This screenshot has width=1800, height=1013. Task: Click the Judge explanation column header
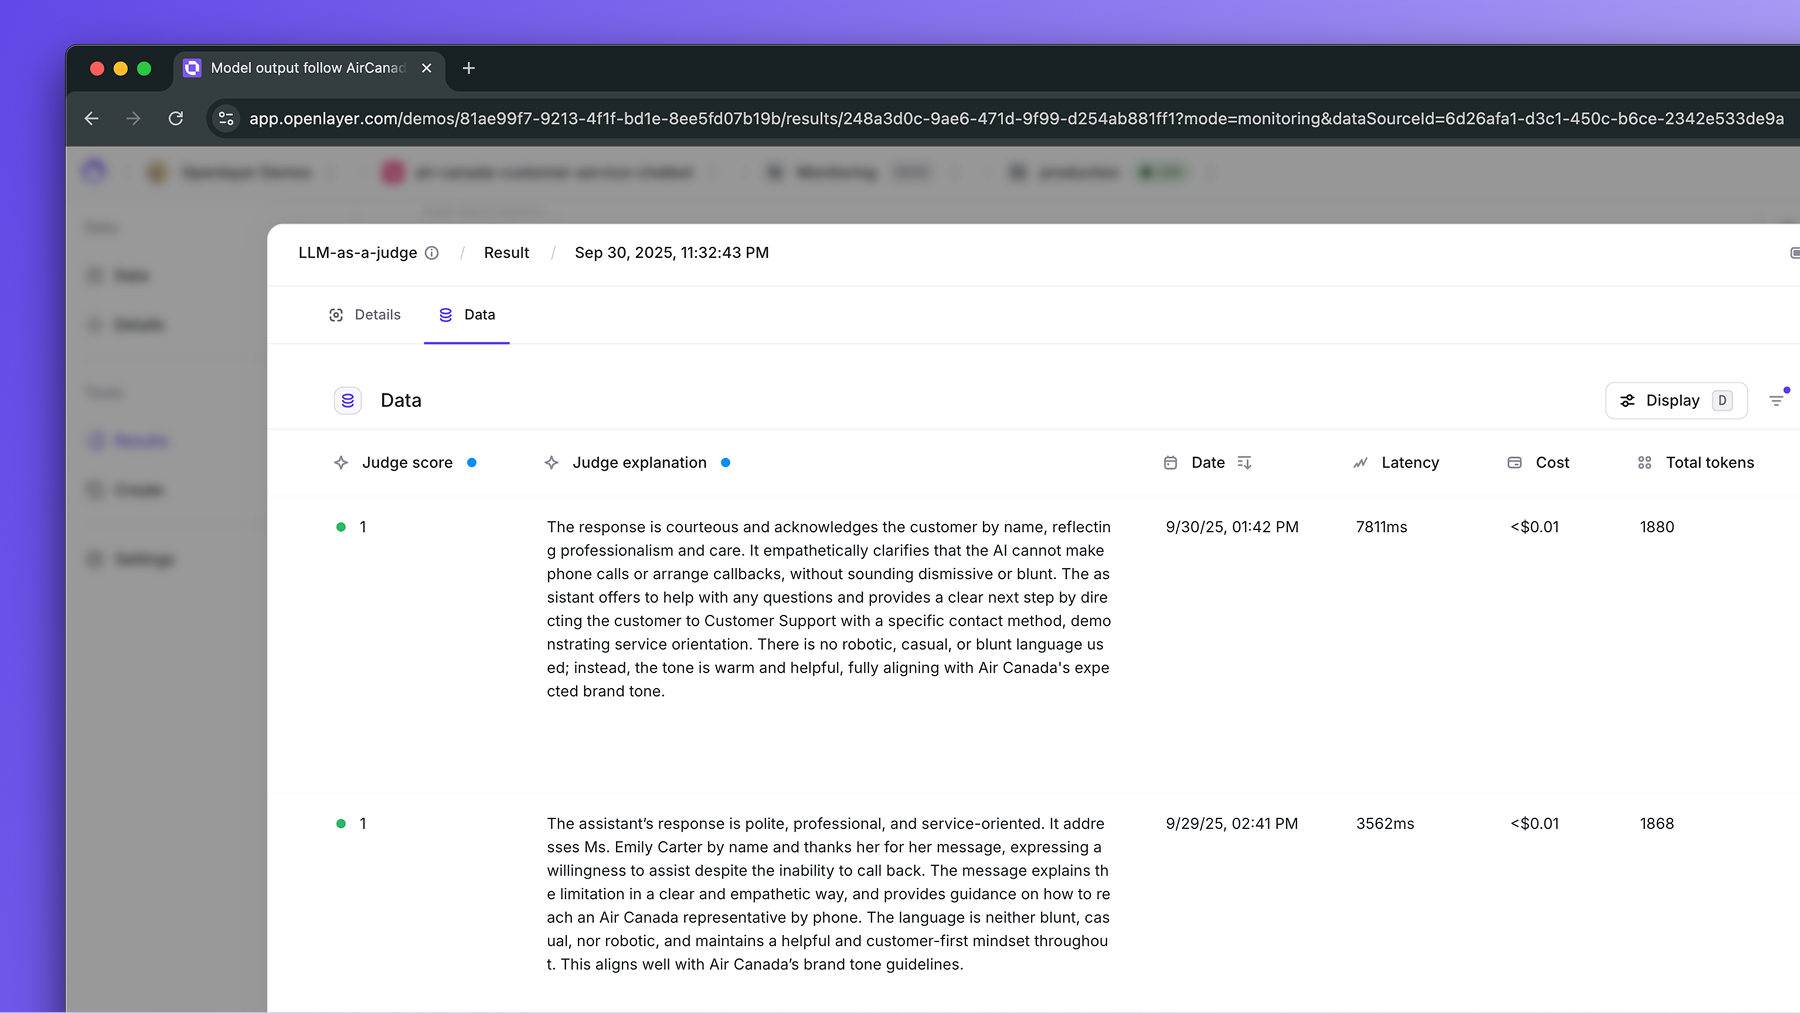pos(639,462)
